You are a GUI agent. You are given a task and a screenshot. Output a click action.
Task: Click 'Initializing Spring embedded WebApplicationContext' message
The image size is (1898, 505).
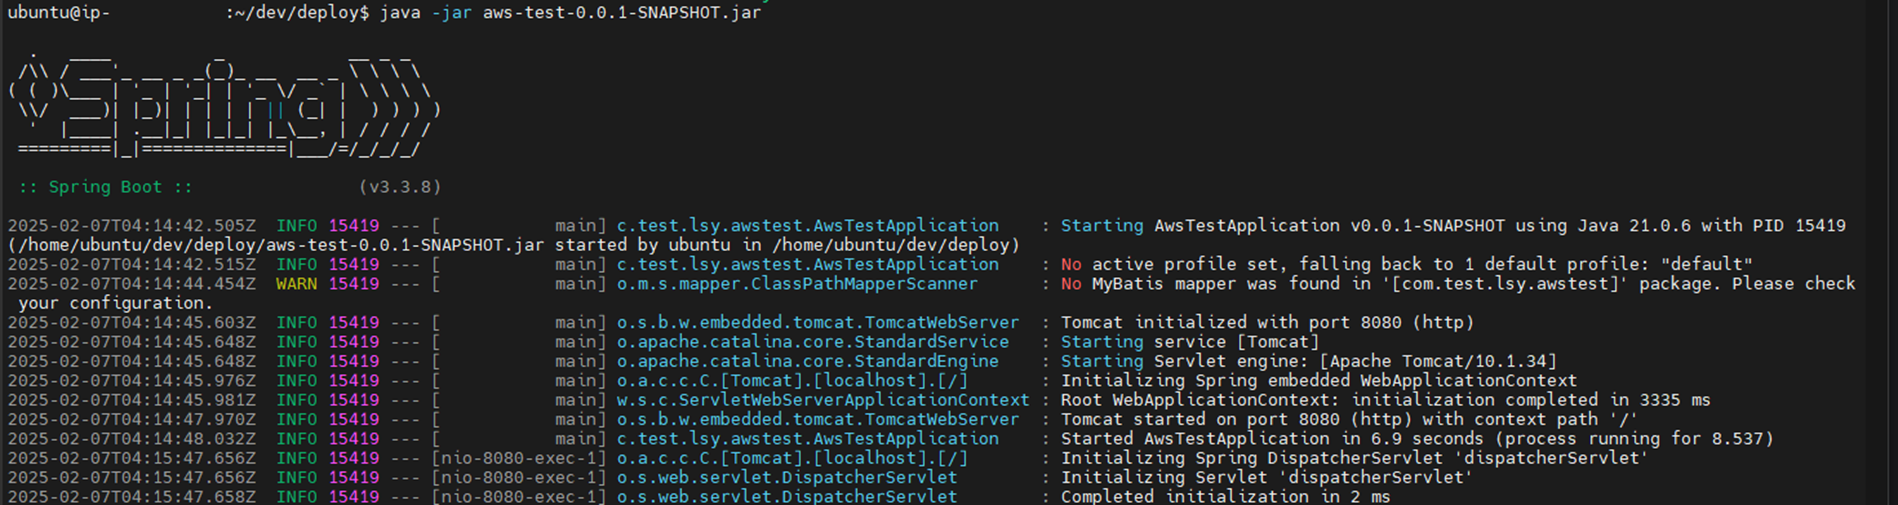pyautogui.click(x=1319, y=381)
